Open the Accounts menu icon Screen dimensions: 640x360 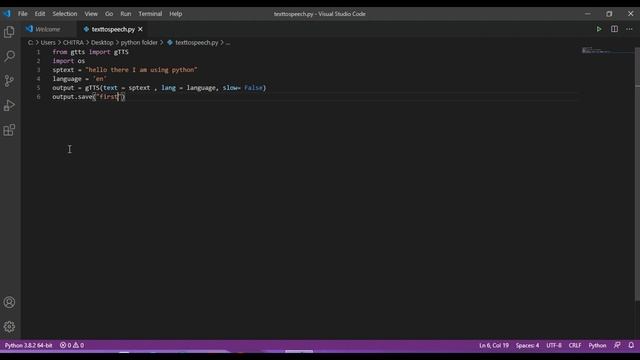coord(9,302)
